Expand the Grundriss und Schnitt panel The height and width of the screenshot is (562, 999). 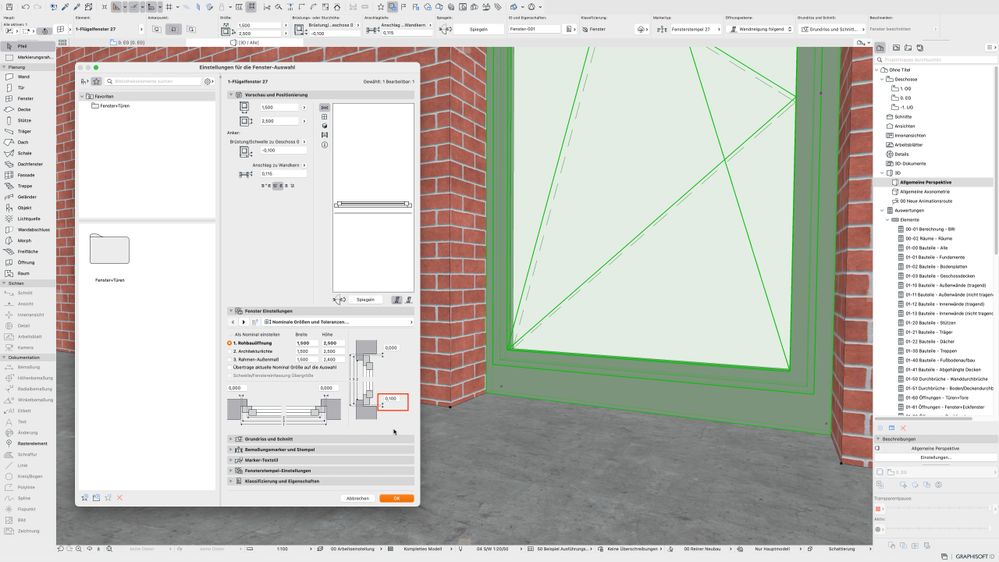pos(231,439)
